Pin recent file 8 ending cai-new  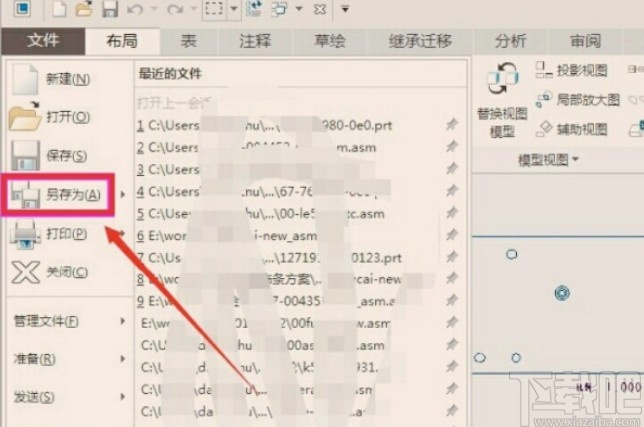pos(452,278)
